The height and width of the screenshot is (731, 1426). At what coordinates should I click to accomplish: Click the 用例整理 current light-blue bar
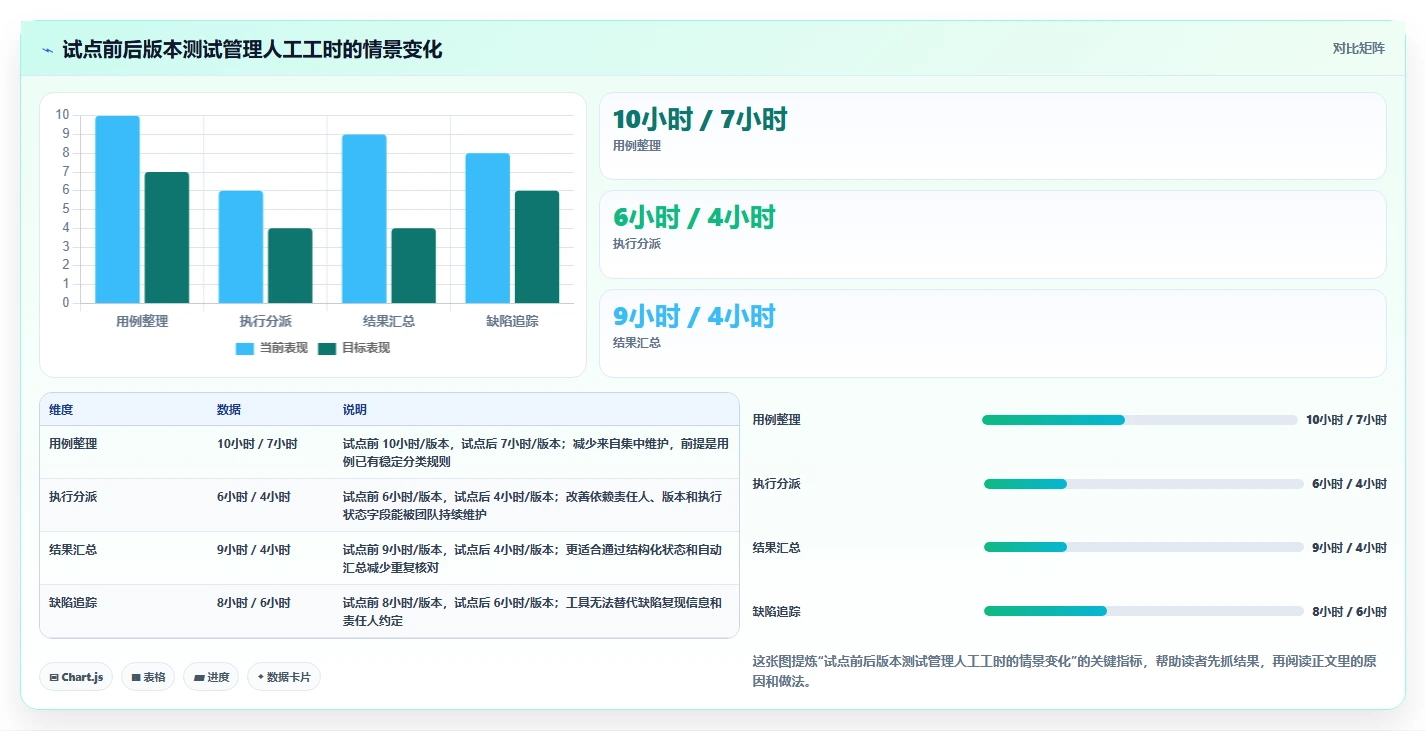(x=117, y=209)
